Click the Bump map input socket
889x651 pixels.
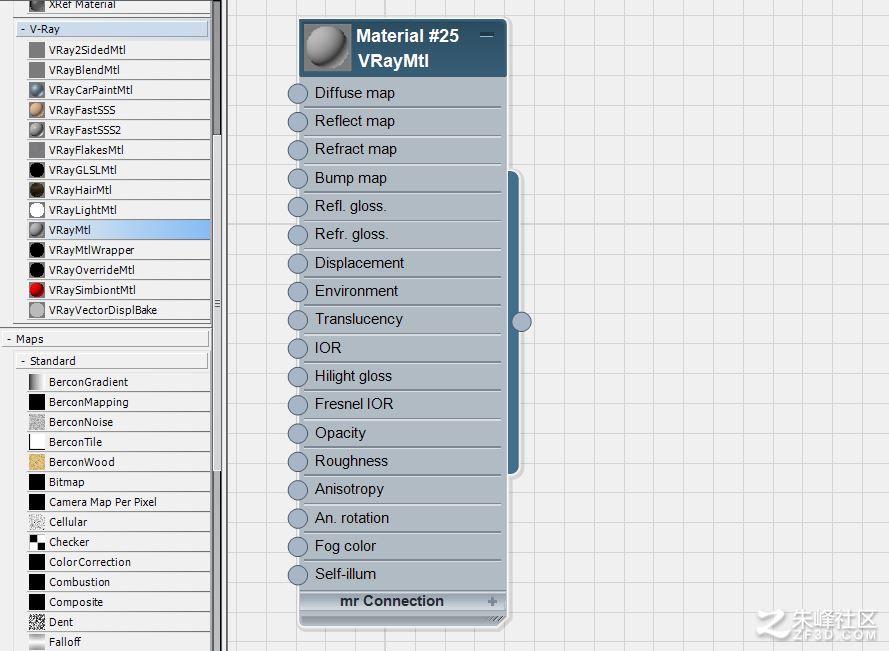(298, 178)
